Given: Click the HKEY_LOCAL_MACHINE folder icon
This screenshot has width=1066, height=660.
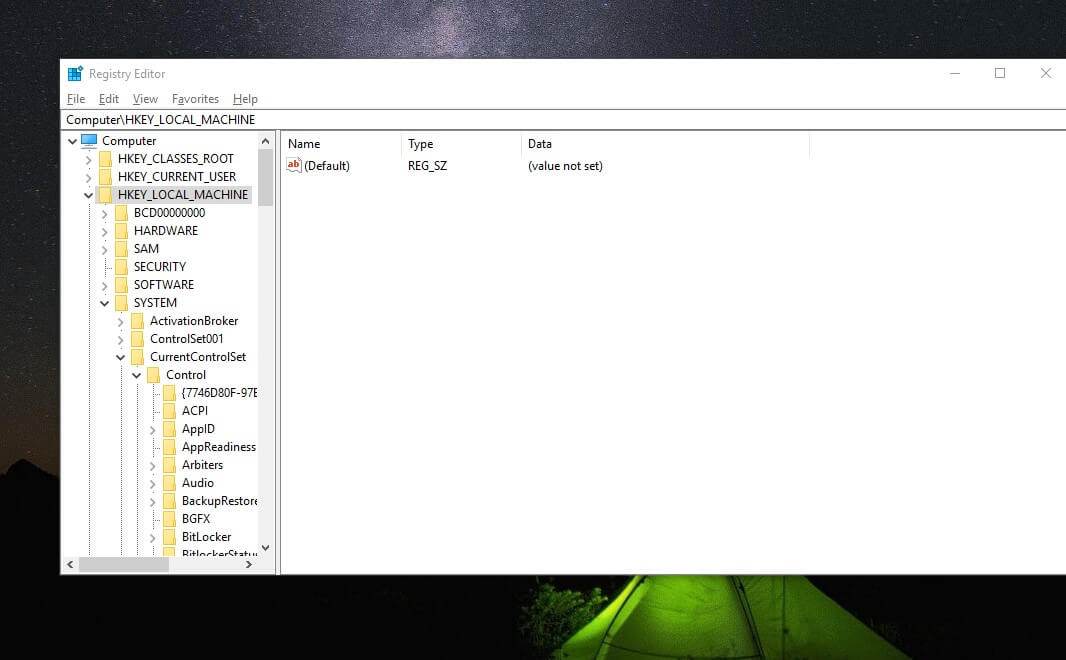Looking at the screenshot, I should (x=106, y=194).
